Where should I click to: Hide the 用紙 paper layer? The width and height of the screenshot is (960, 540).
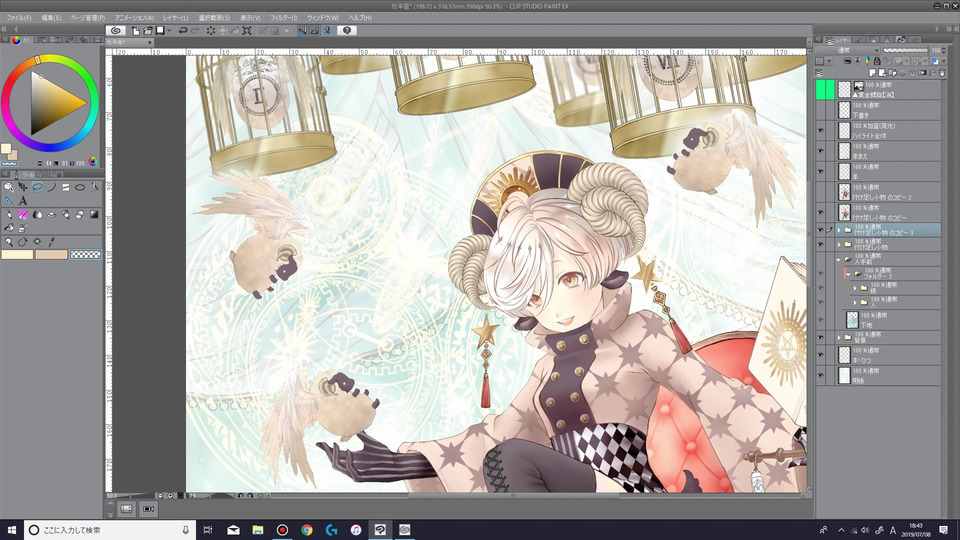click(x=820, y=375)
